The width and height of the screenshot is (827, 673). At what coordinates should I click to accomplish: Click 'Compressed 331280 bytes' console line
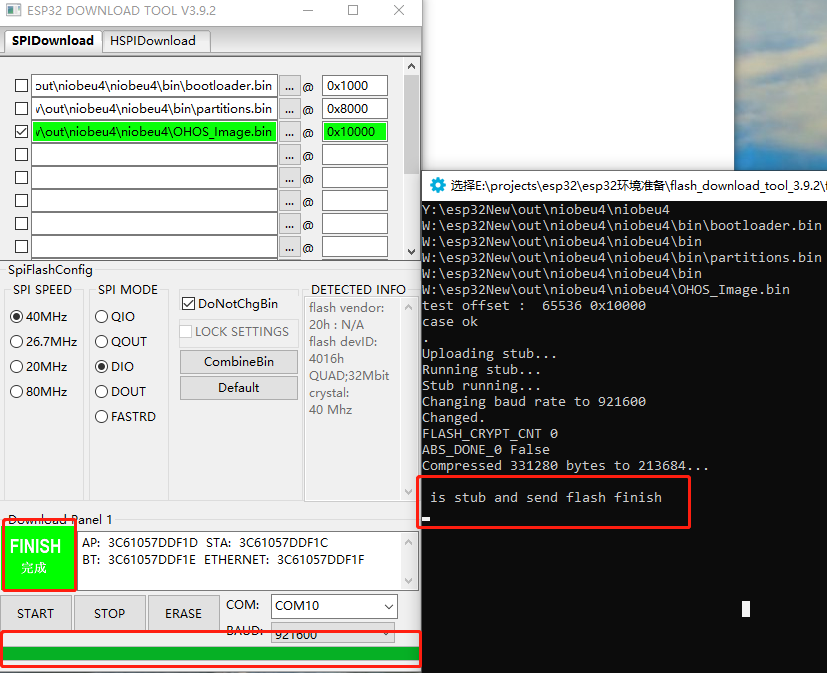(565, 466)
